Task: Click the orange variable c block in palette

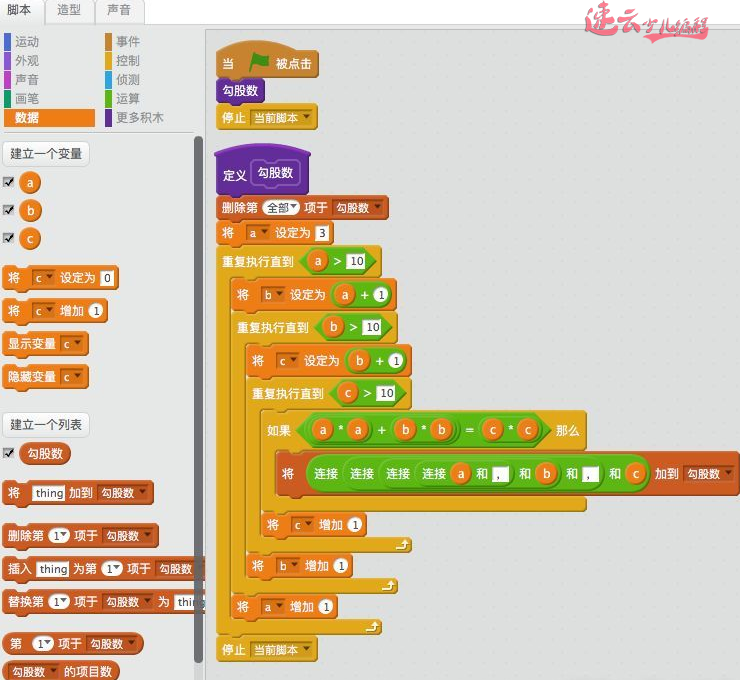Action: point(30,238)
